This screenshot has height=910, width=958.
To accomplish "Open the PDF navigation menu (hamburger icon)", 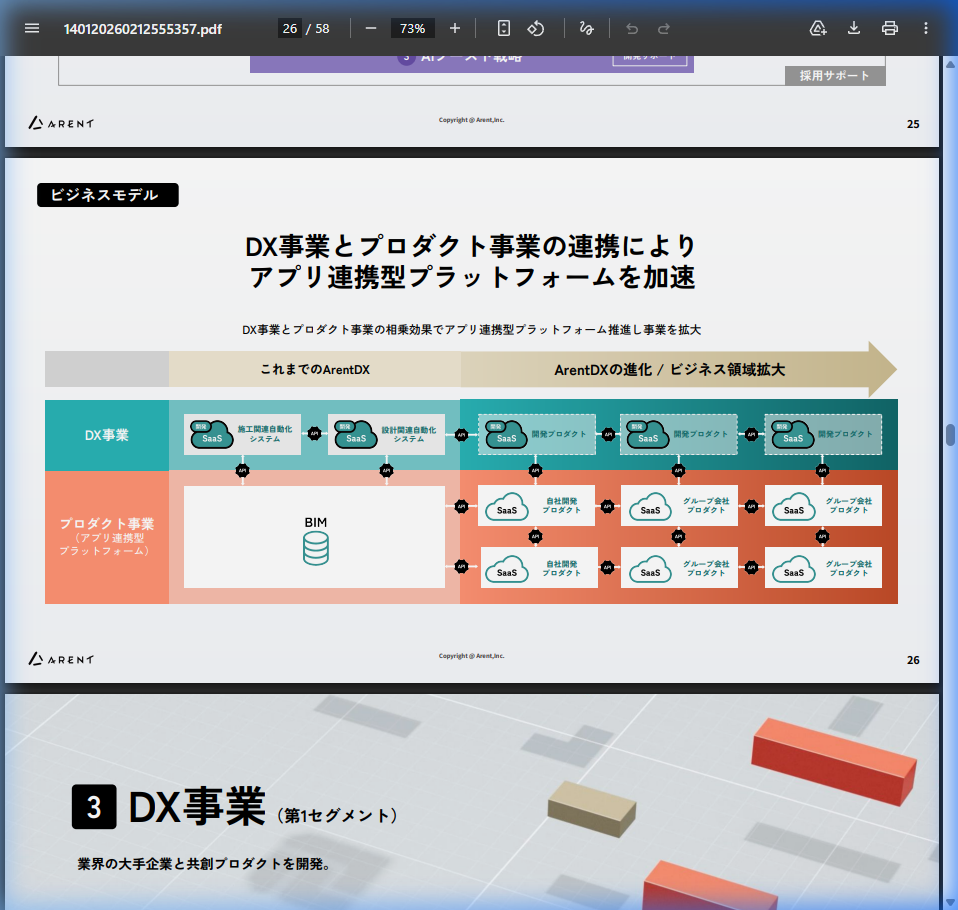I will click(32, 28).
